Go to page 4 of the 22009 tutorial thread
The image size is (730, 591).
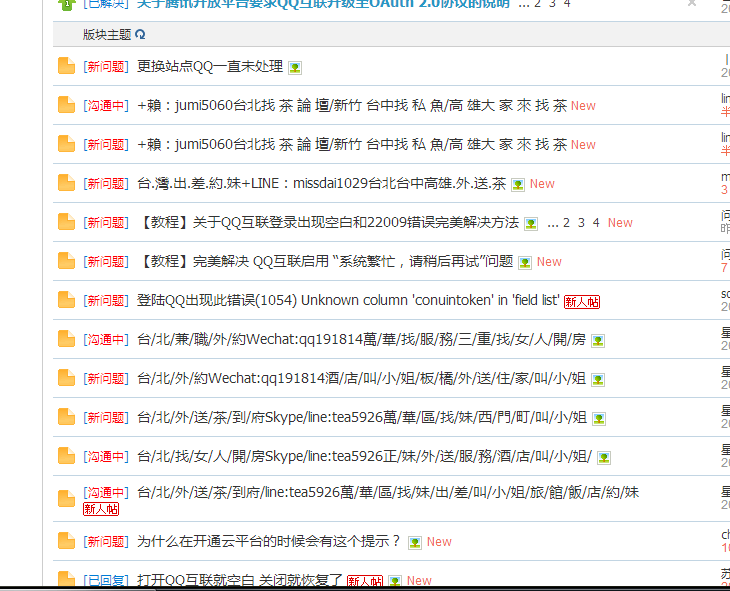point(596,223)
